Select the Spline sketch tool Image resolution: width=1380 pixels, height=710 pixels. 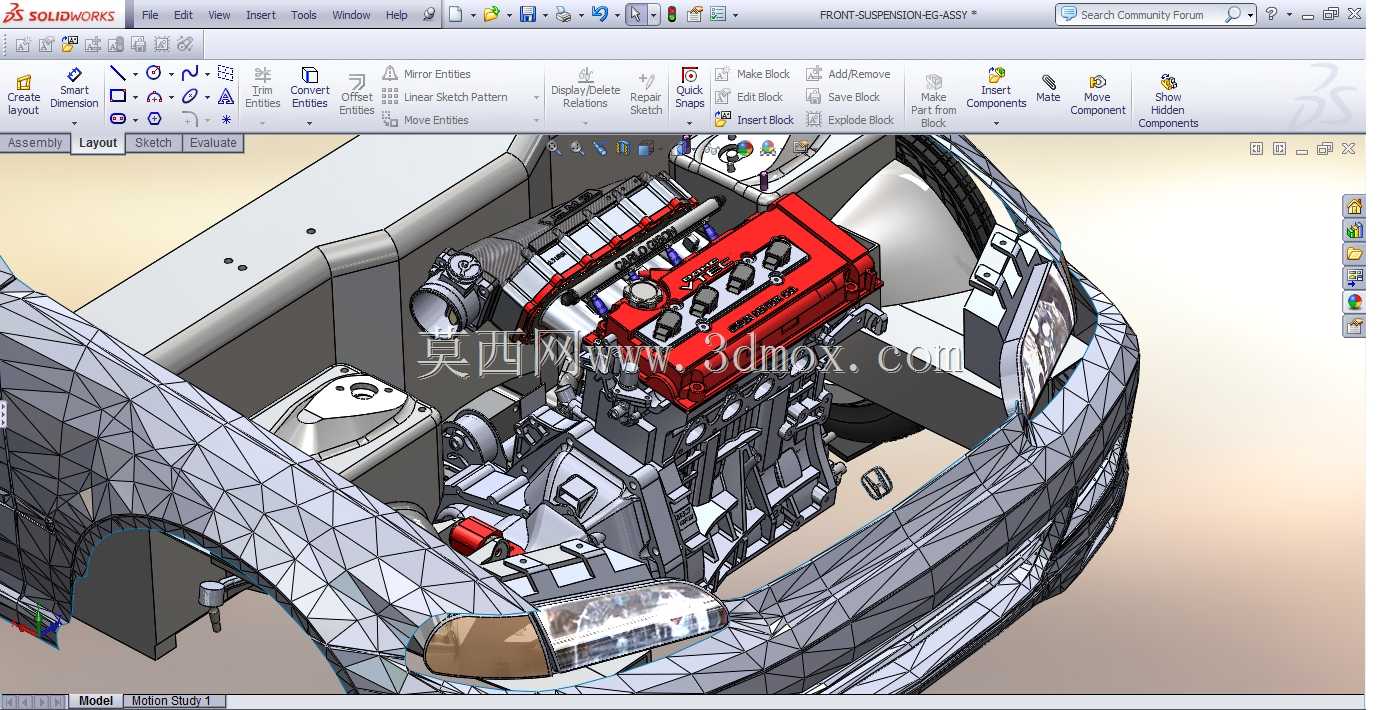[189, 74]
